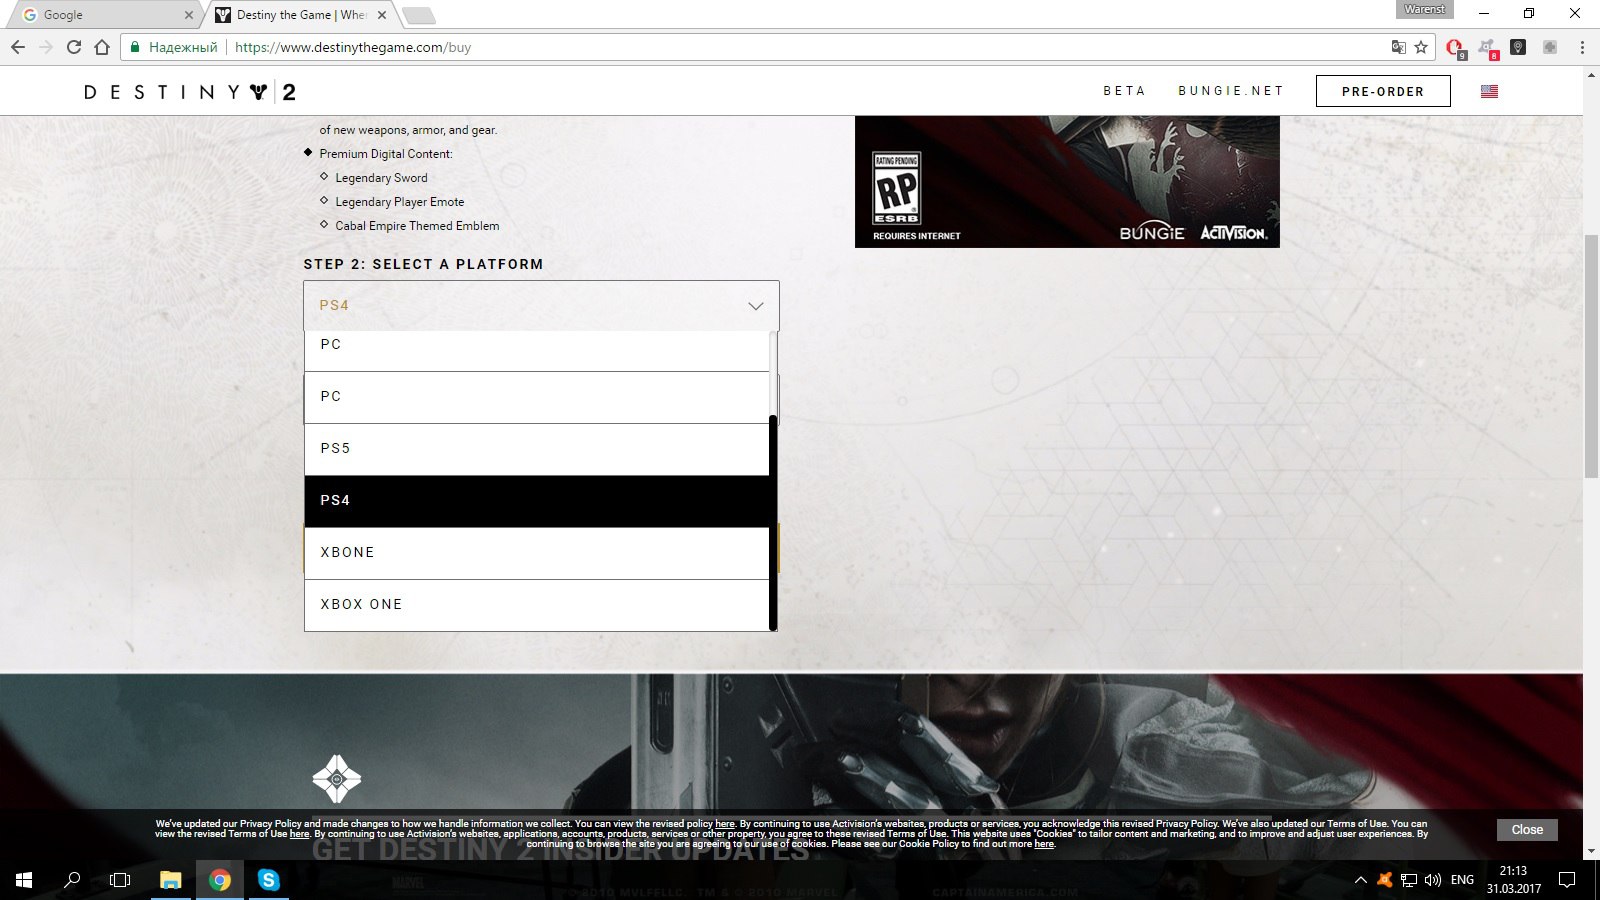
Task: Open the Windows Start menu
Action: point(24,880)
